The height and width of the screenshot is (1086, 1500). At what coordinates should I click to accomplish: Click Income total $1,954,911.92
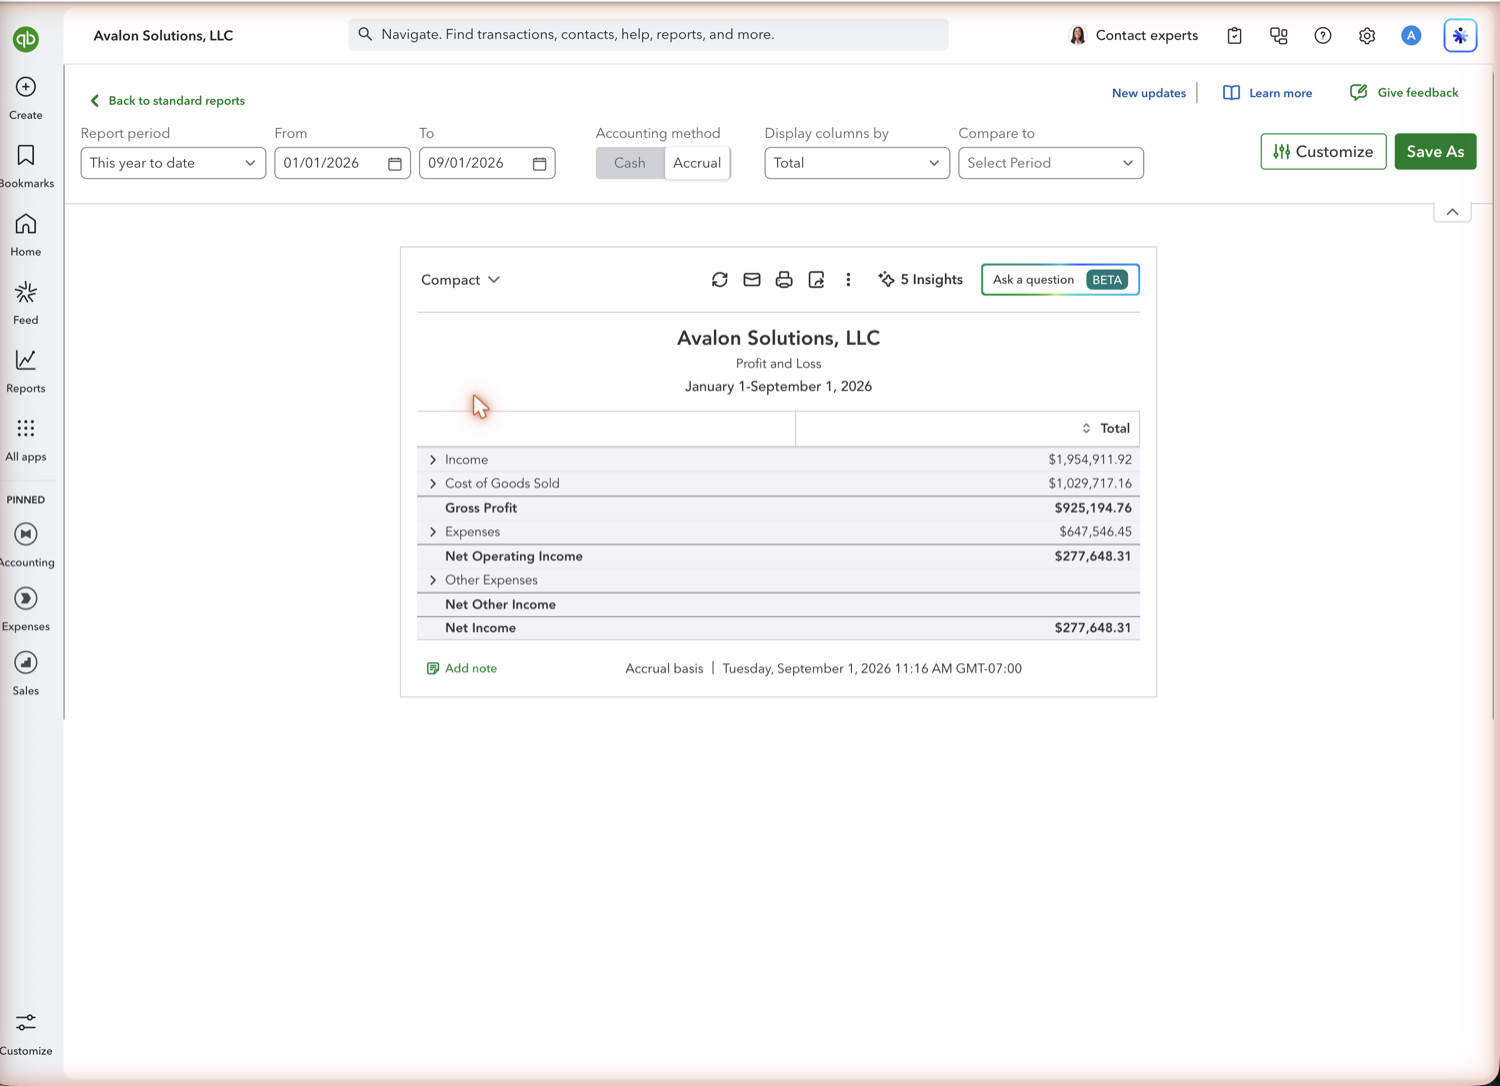1090,460
